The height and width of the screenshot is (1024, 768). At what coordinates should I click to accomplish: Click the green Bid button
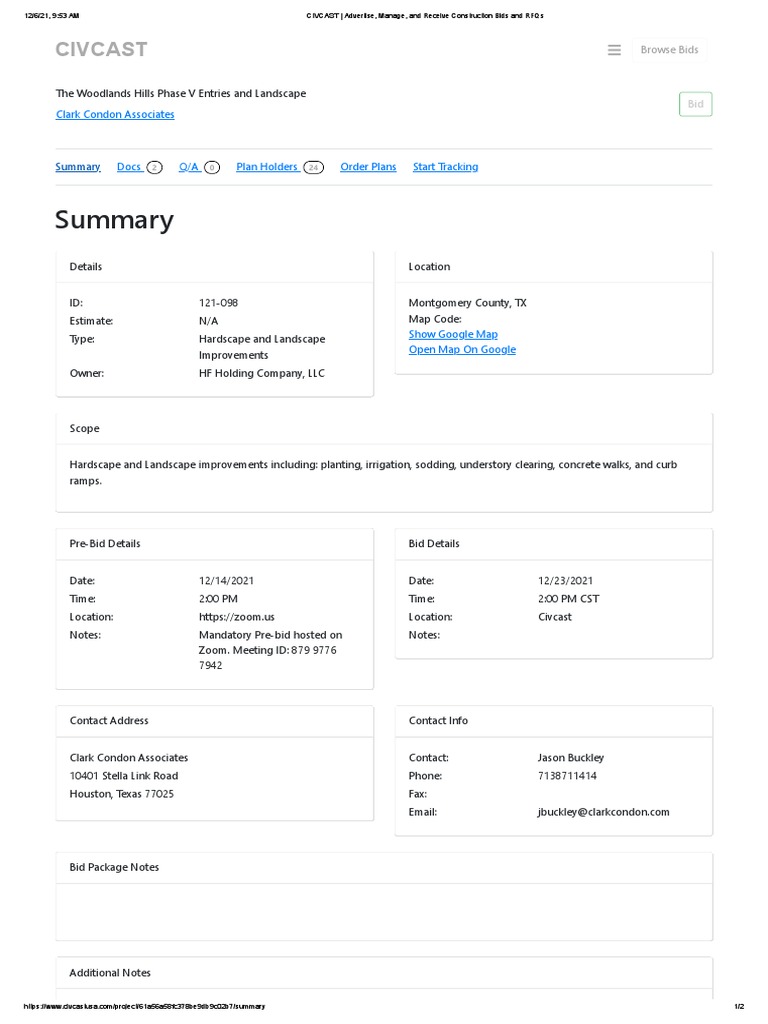pyautogui.click(x=696, y=104)
